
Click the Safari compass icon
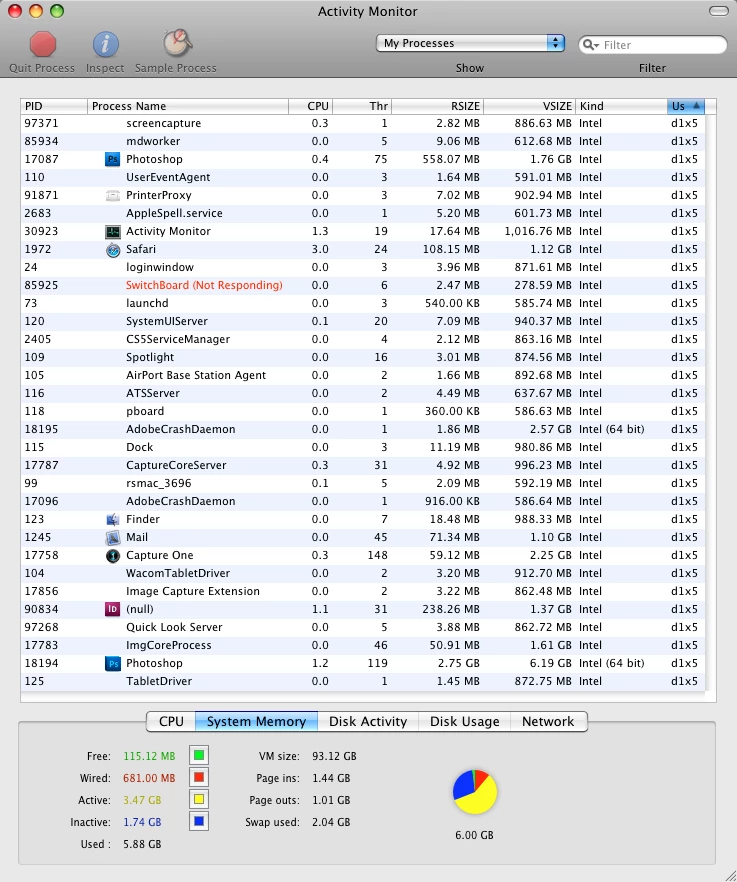click(113, 250)
